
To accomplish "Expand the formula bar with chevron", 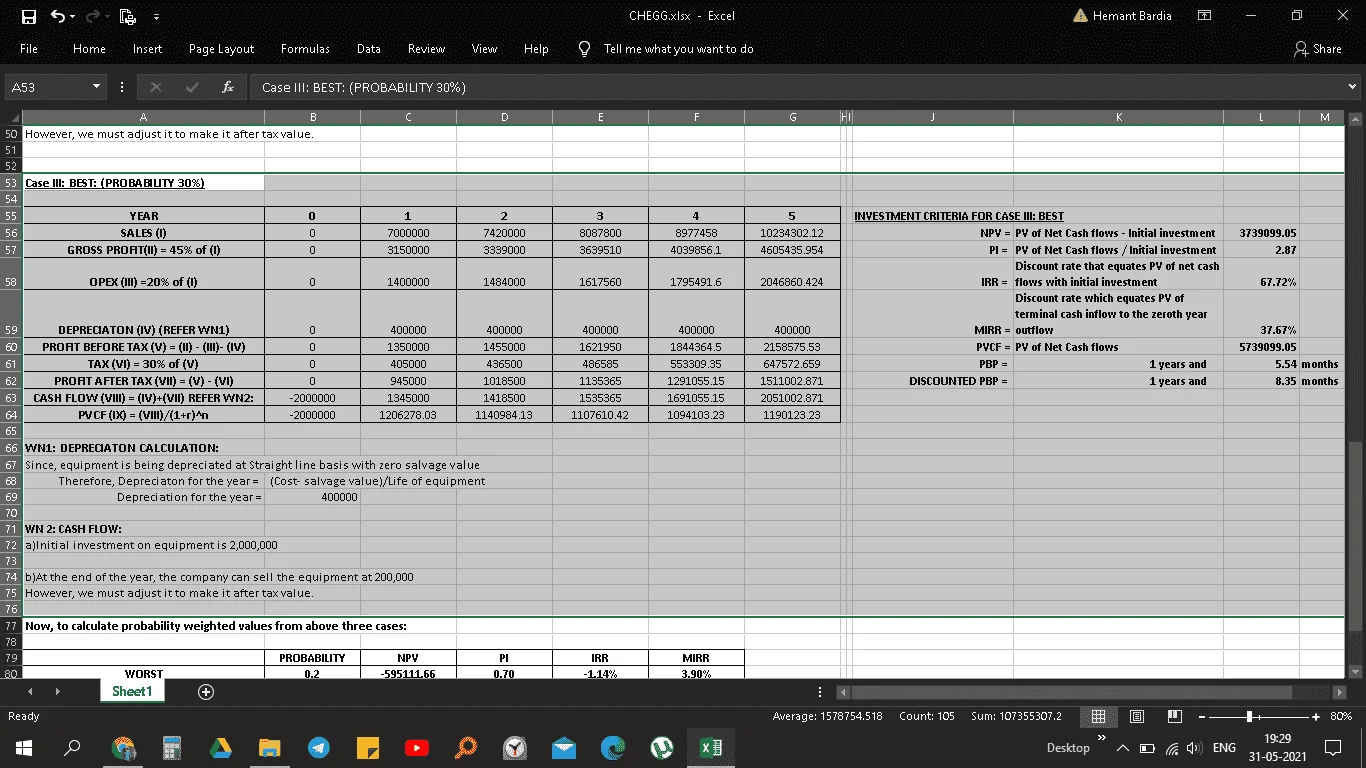I will coord(1353,87).
